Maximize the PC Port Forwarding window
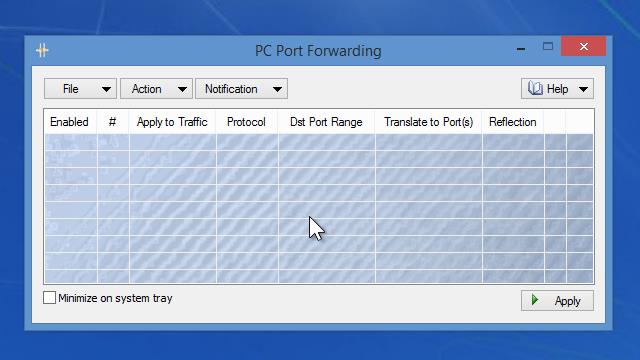This screenshot has width=640, height=360. click(548, 46)
